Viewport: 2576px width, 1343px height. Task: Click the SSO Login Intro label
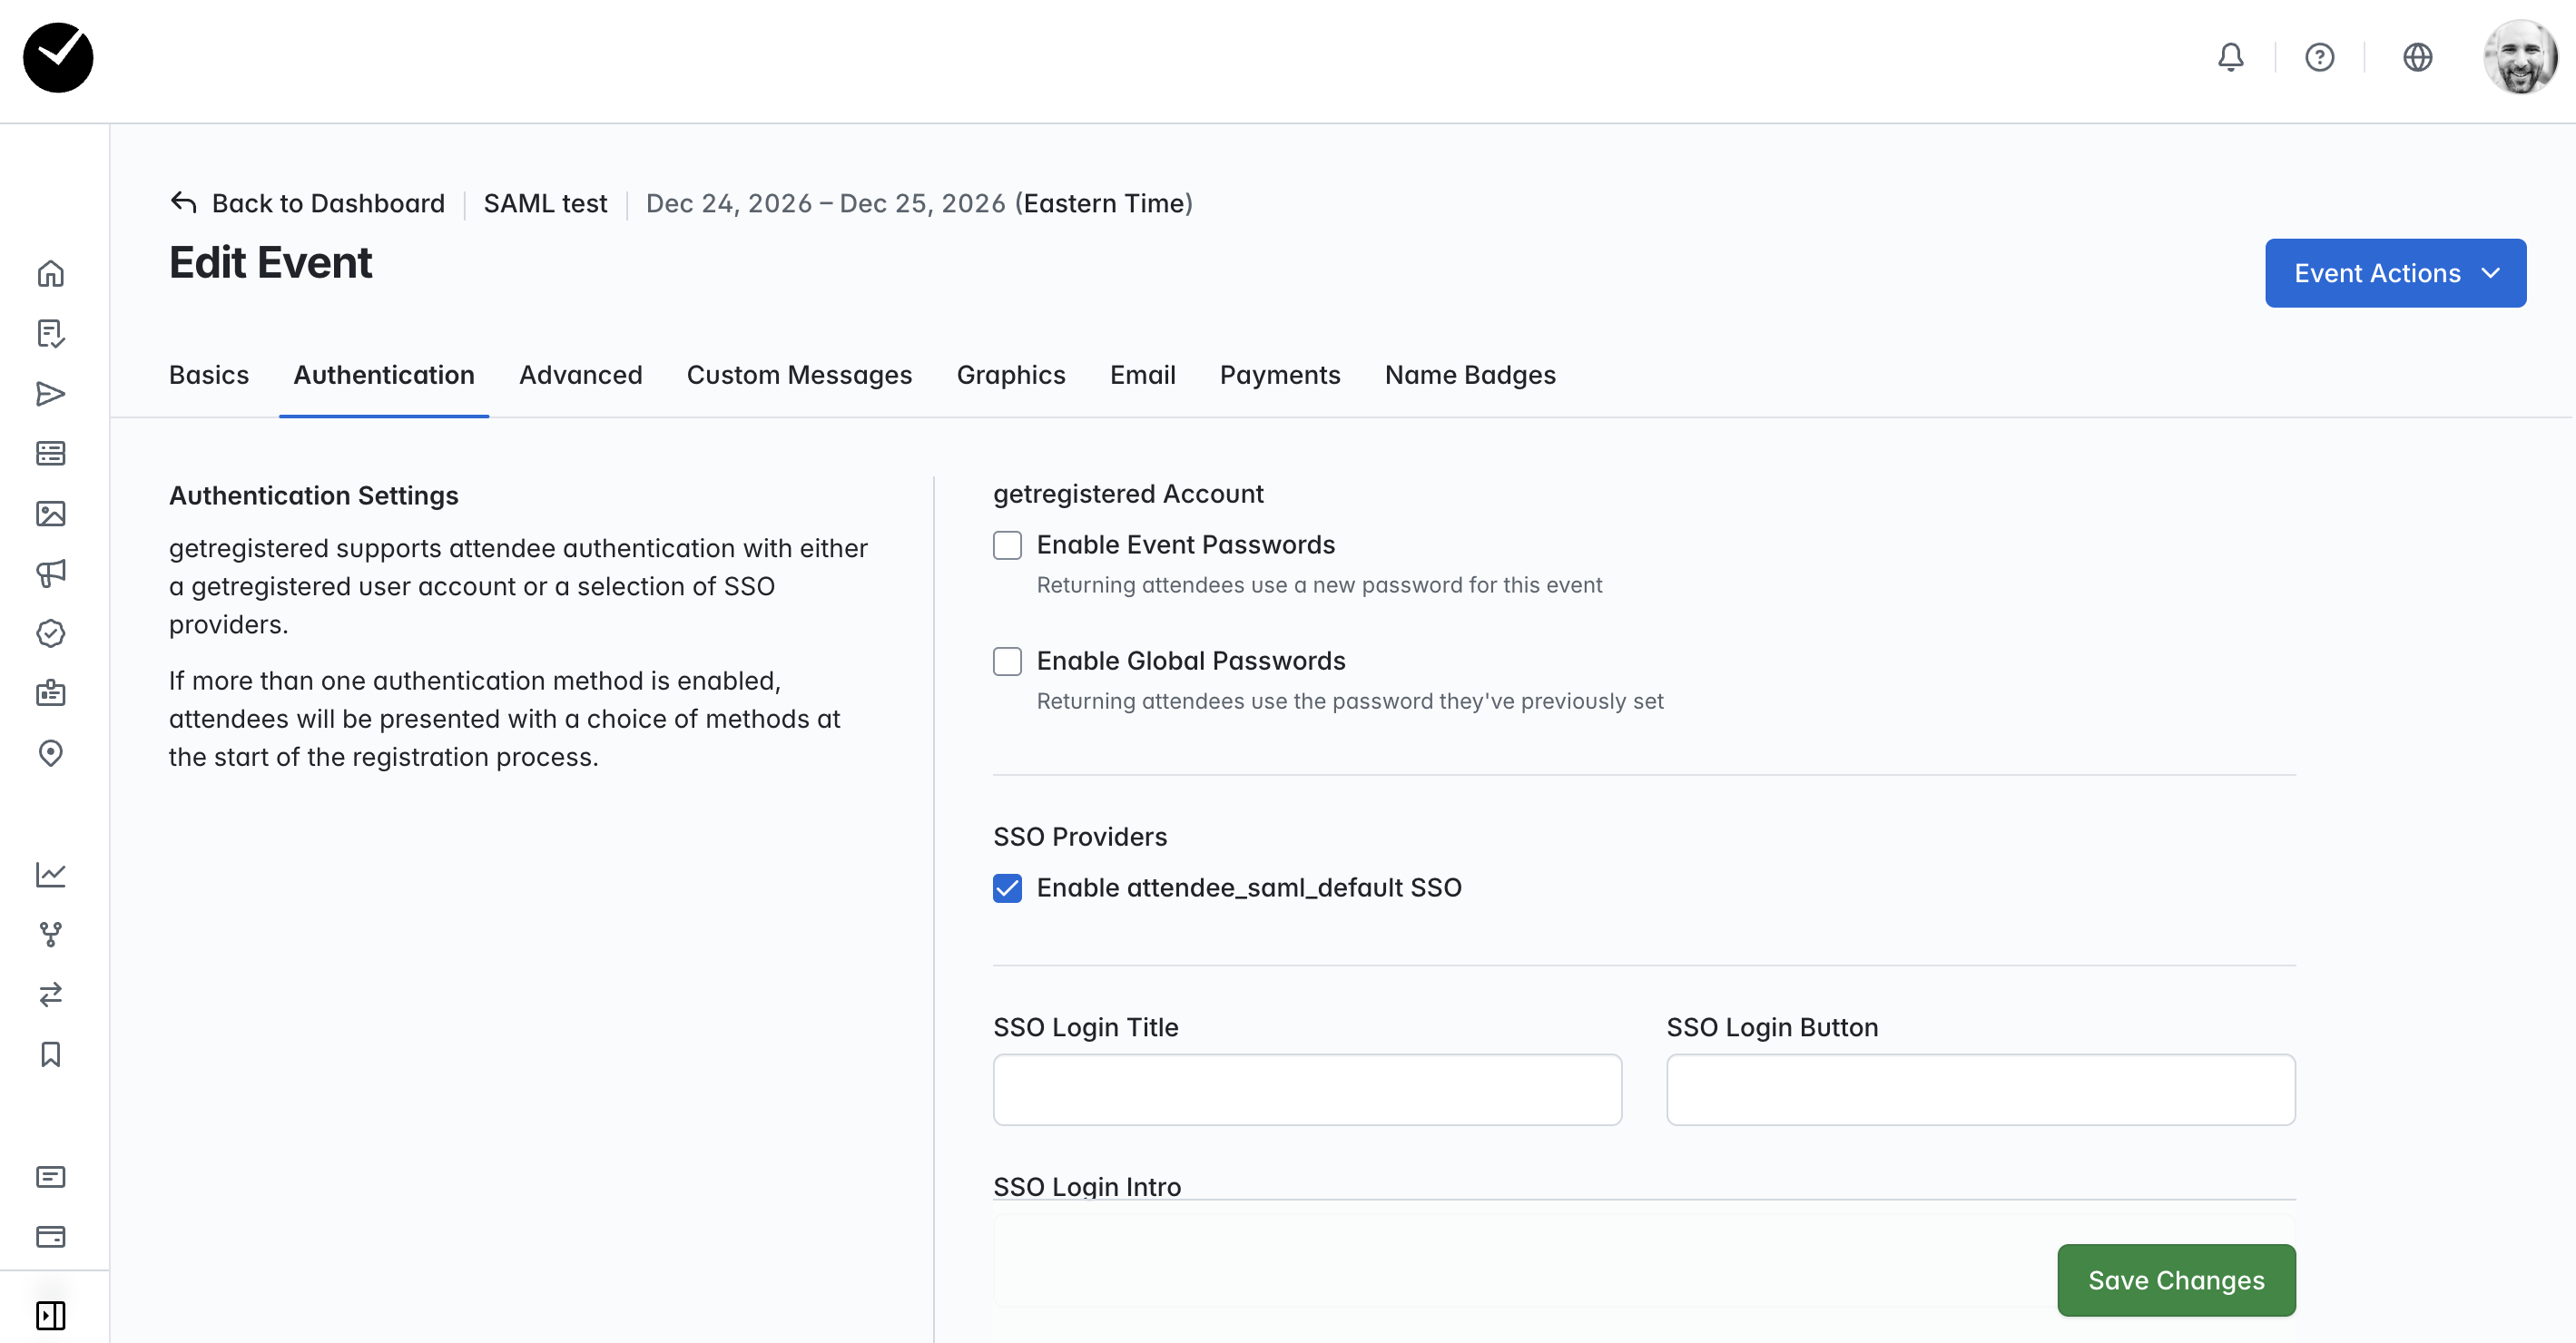1087,1186
